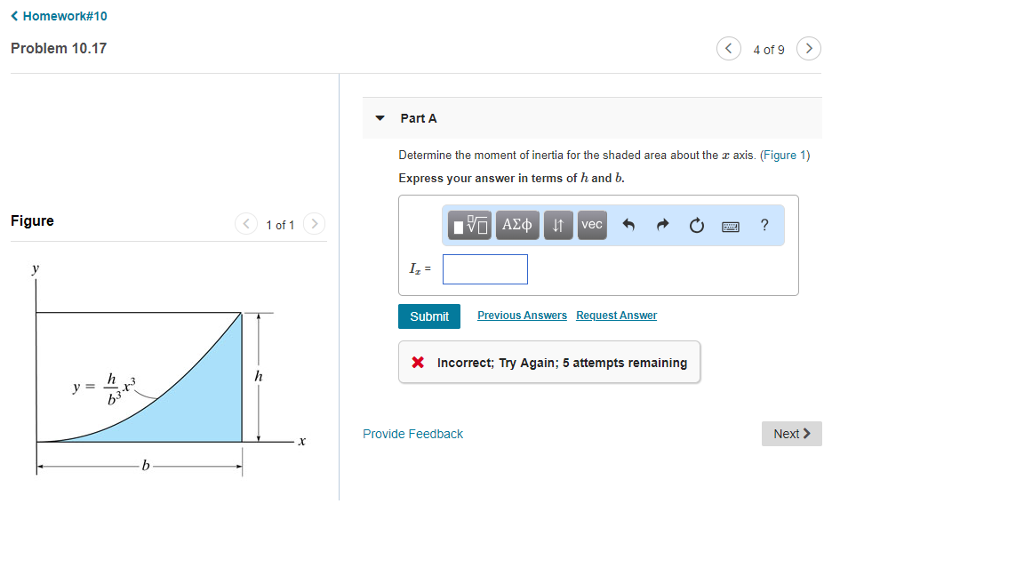The width and height of the screenshot is (1024, 576).
Task: Click the Request Answer link
Action: pos(616,316)
